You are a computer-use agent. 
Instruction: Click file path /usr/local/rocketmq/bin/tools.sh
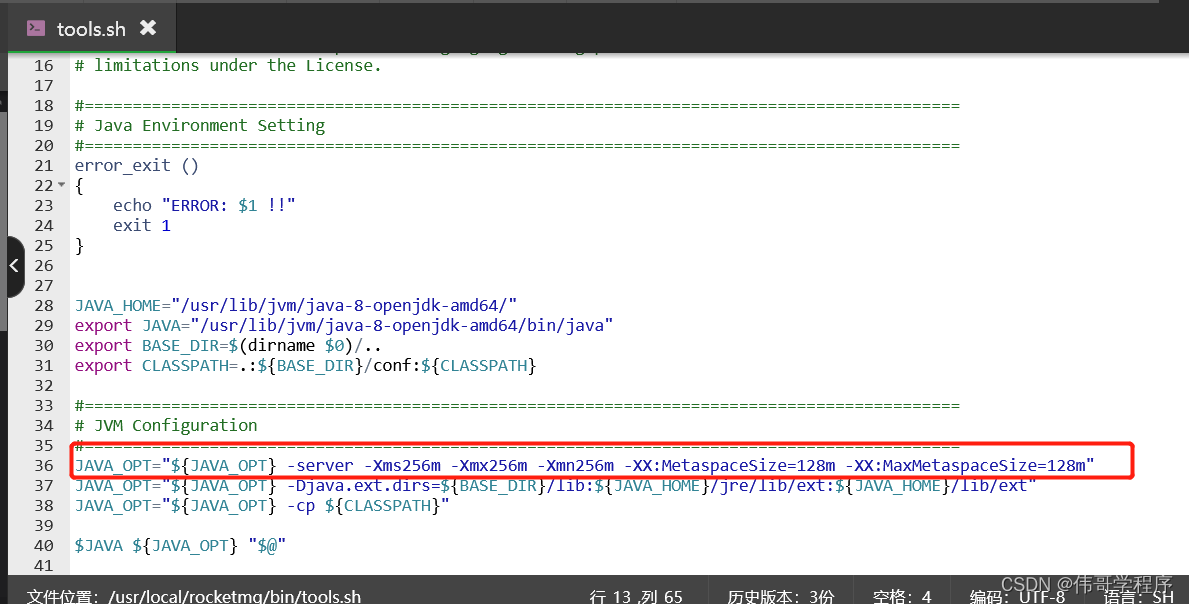coord(234,596)
